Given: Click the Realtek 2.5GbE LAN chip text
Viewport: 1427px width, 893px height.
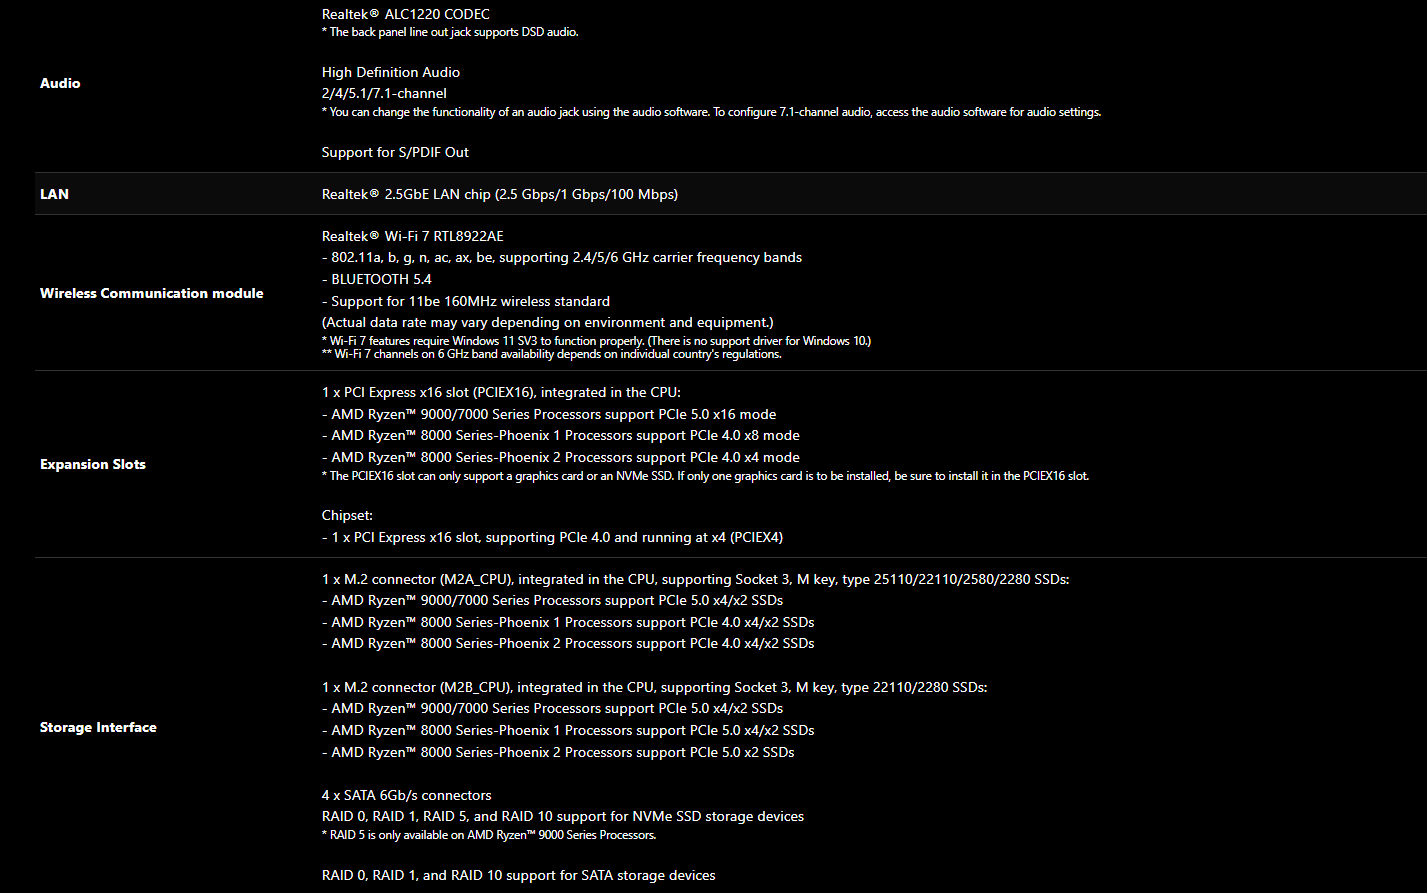Looking at the screenshot, I should pyautogui.click(x=500, y=194).
